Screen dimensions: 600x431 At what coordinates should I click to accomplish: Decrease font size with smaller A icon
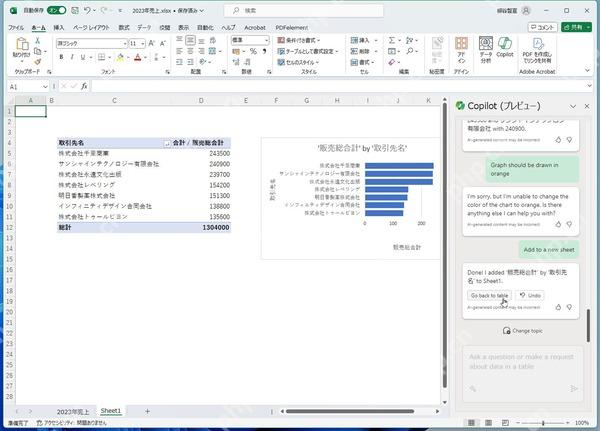(x=163, y=43)
